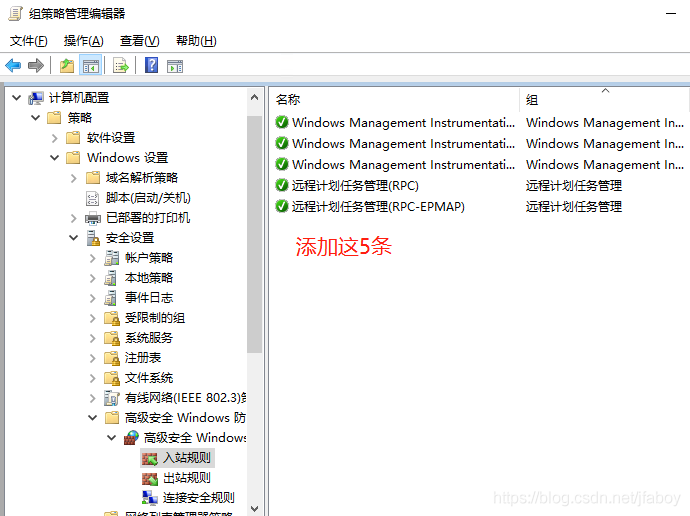
Task: Click the Windows 设置 folder icon
Action: point(73,157)
